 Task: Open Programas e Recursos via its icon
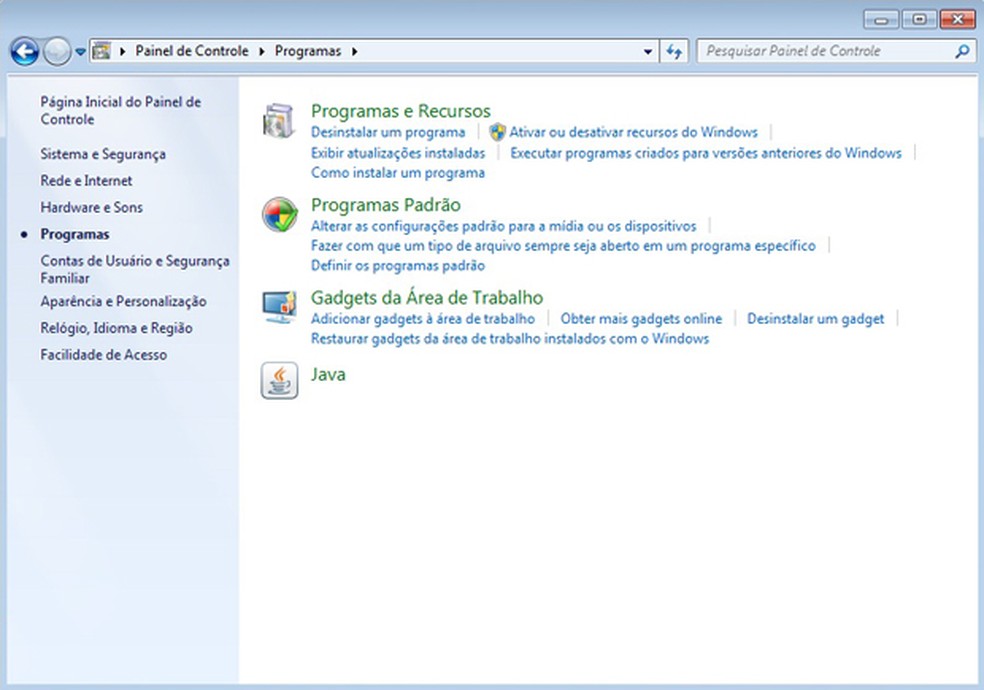278,118
